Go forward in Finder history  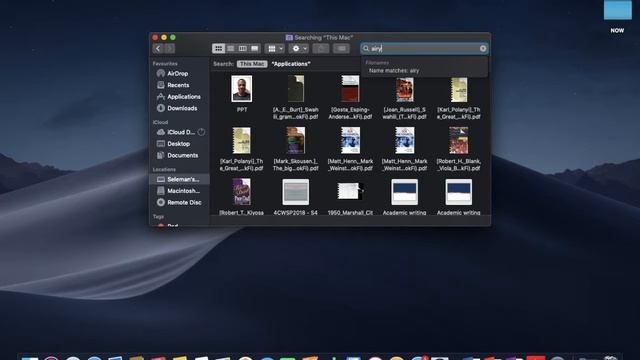coord(170,49)
